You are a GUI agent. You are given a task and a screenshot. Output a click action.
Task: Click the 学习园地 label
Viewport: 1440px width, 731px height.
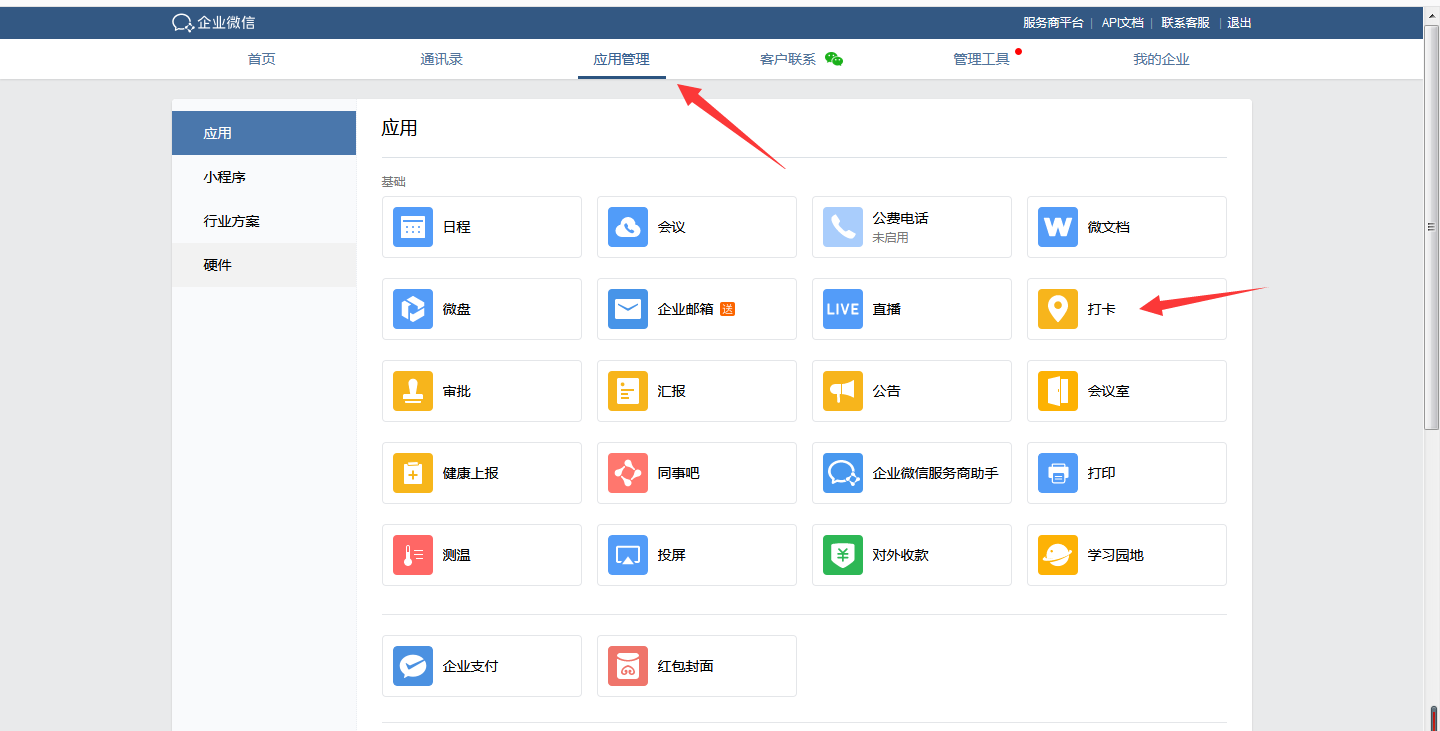click(x=1116, y=555)
